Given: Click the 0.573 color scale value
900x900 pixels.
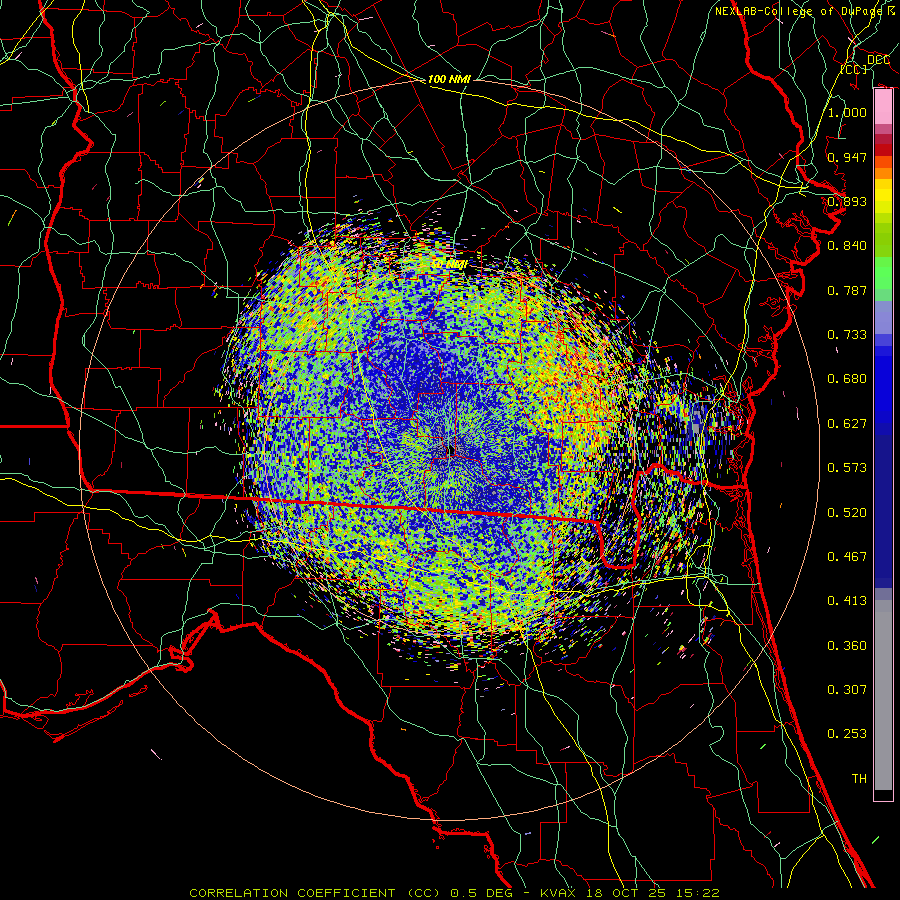Looking at the screenshot, I should click(x=847, y=468).
